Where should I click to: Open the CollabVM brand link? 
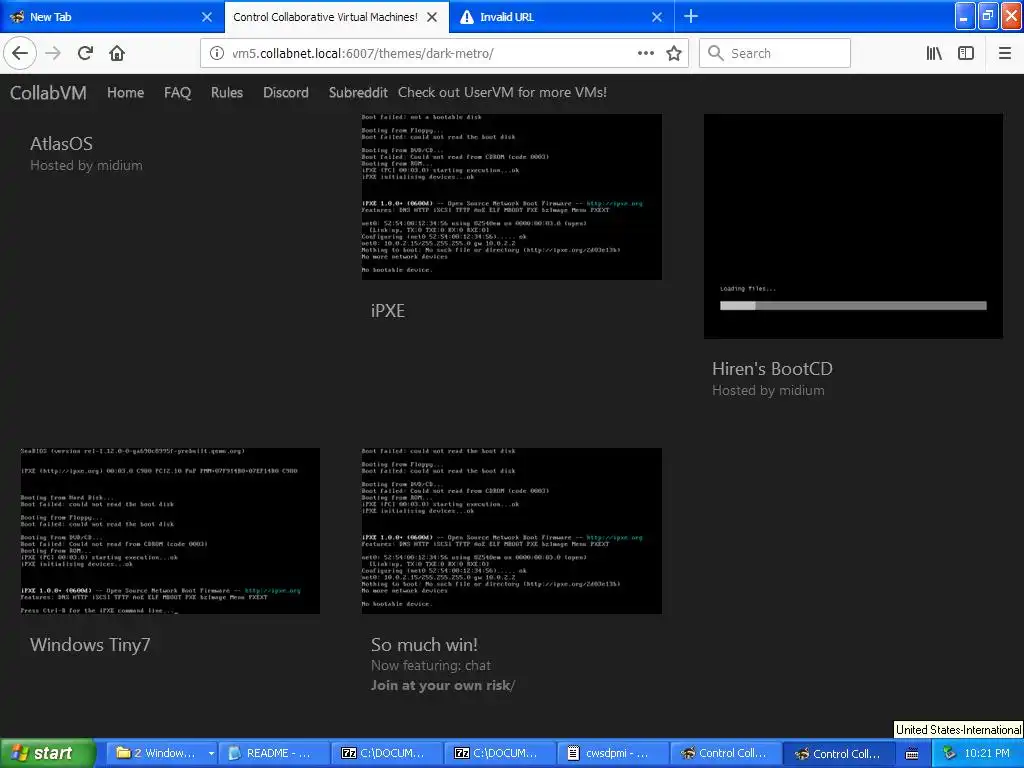coord(48,93)
